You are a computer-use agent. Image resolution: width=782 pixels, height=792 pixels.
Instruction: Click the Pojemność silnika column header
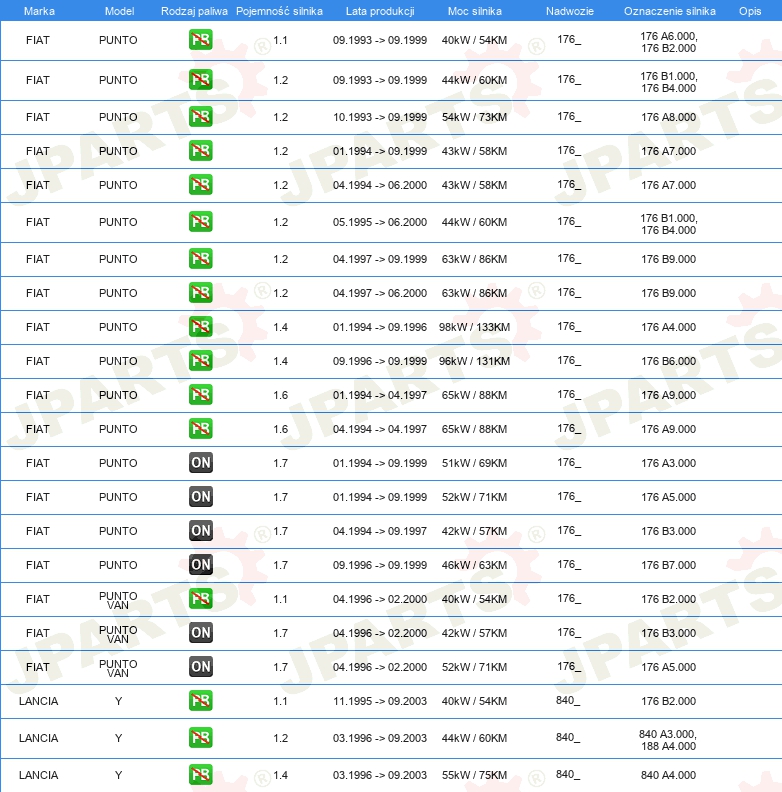point(279,11)
